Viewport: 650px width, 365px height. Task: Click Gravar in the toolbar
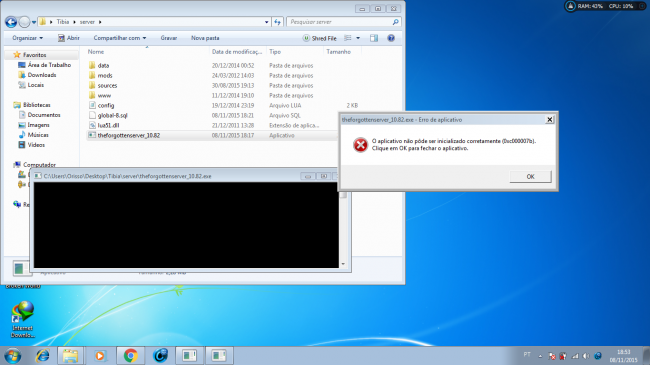click(x=169, y=38)
